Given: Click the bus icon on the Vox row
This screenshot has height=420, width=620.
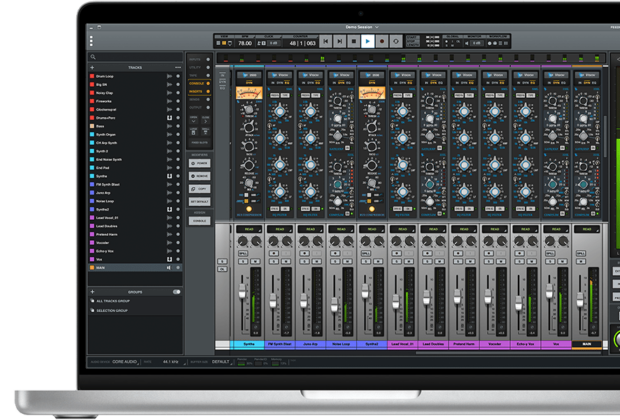Looking at the screenshot, I should (x=170, y=259).
